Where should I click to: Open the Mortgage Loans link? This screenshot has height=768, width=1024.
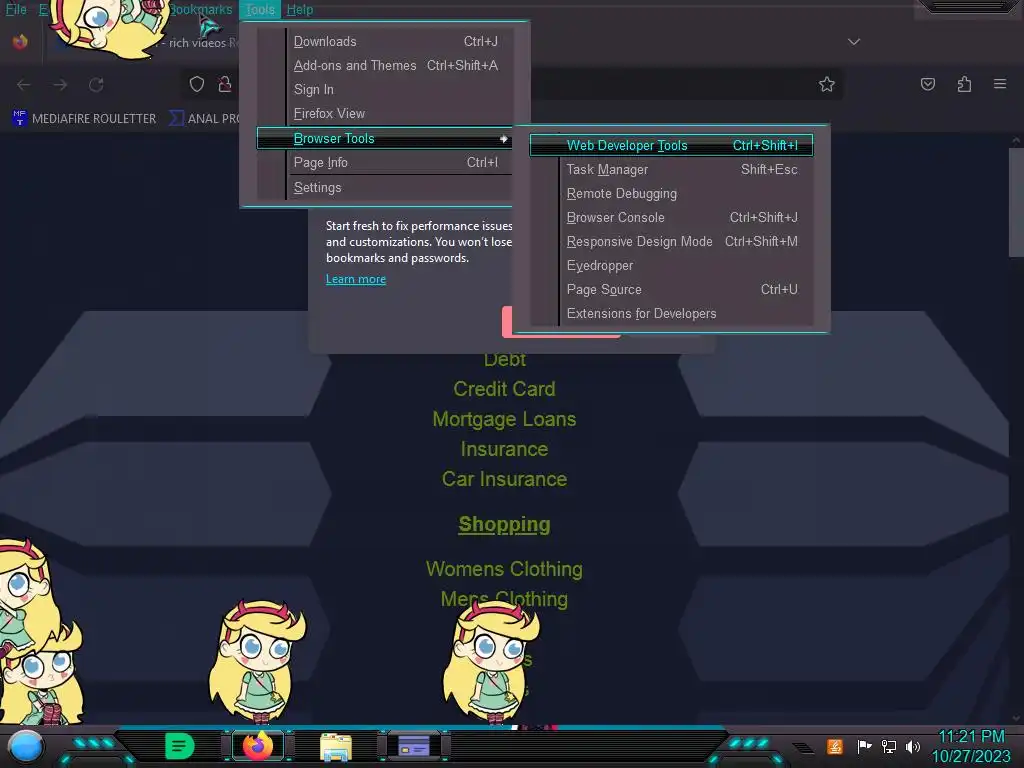pyautogui.click(x=504, y=419)
